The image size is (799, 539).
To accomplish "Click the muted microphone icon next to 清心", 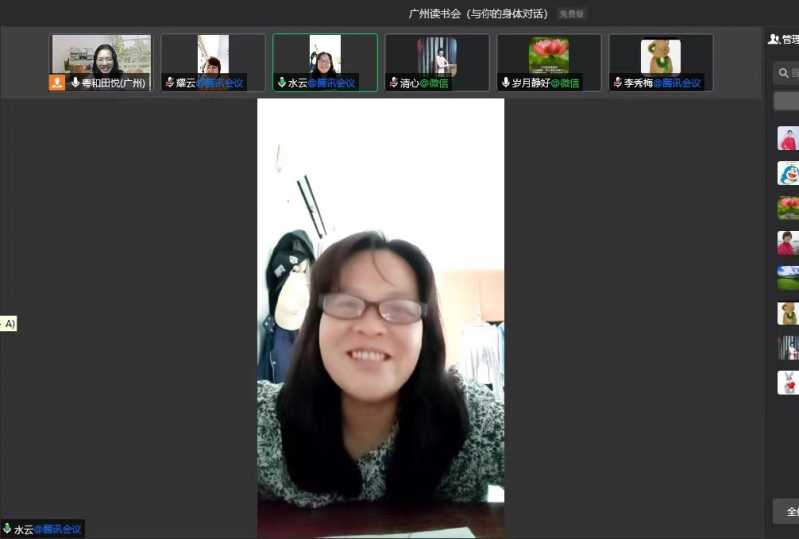I will 393,83.
